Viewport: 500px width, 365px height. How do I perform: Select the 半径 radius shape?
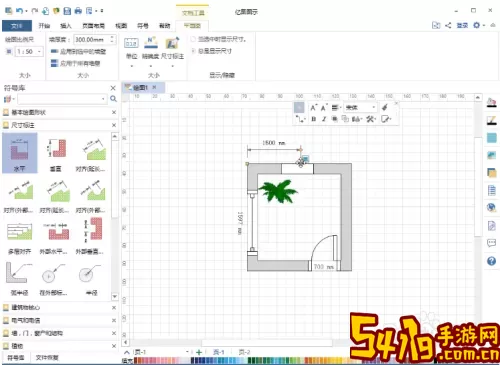(90, 278)
